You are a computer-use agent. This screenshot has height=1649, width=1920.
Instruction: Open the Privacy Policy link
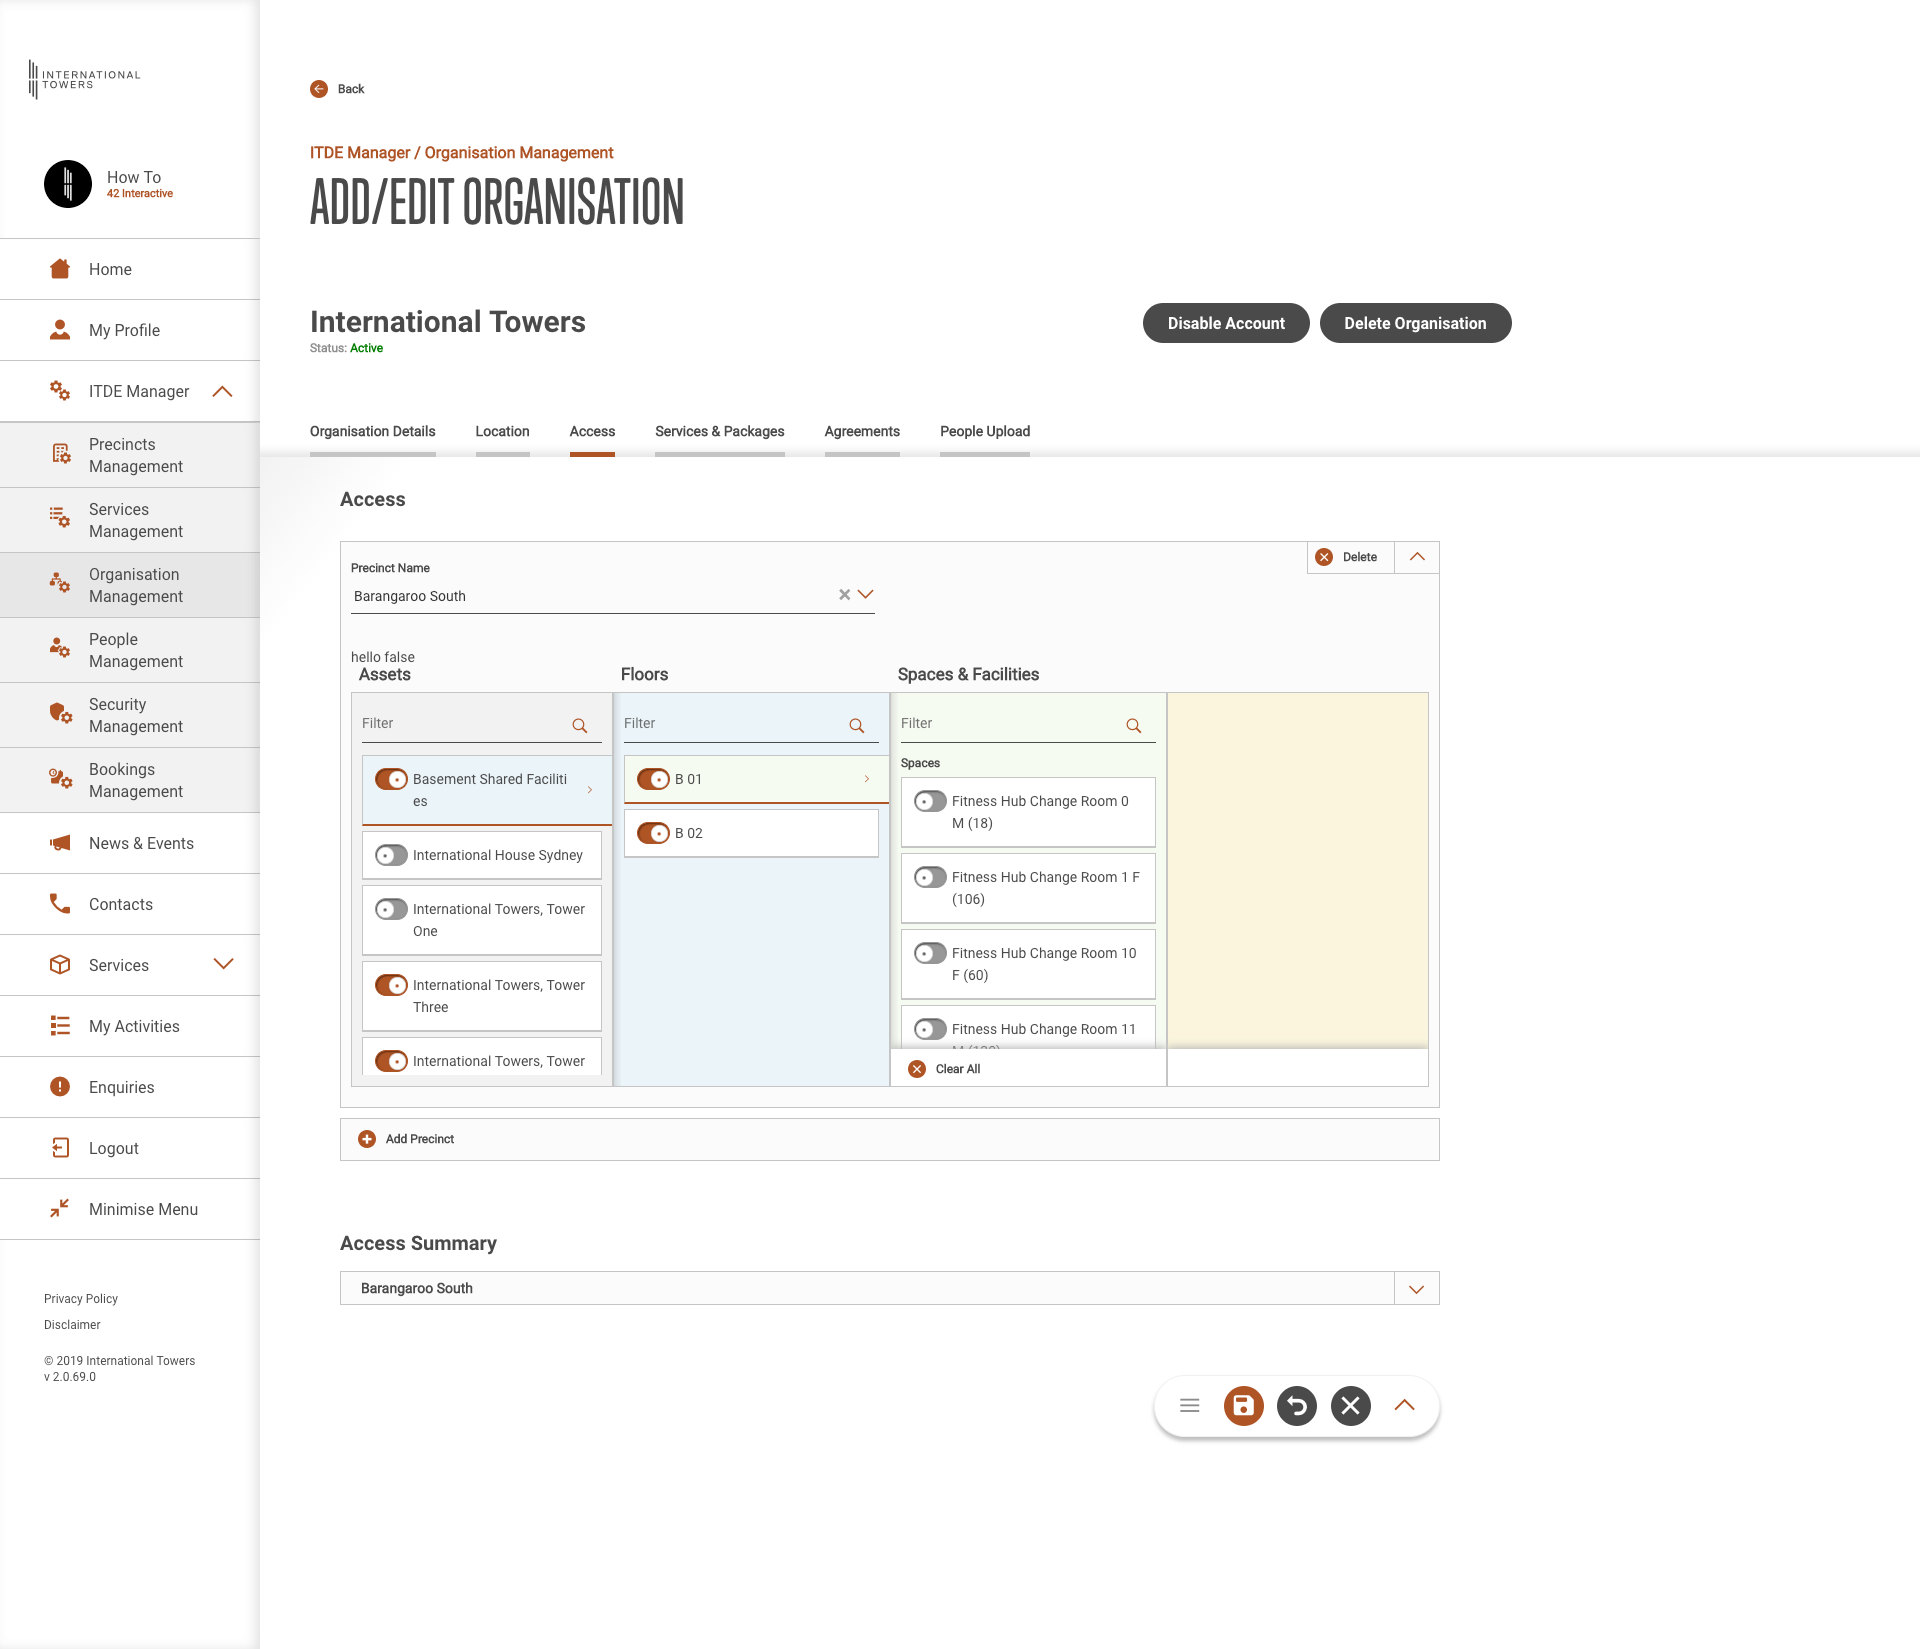tap(81, 1299)
